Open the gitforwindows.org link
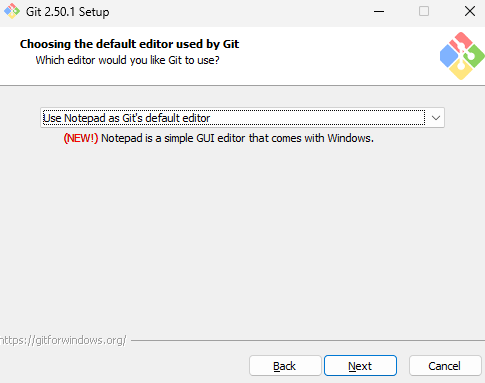 (x=63, y=340)
